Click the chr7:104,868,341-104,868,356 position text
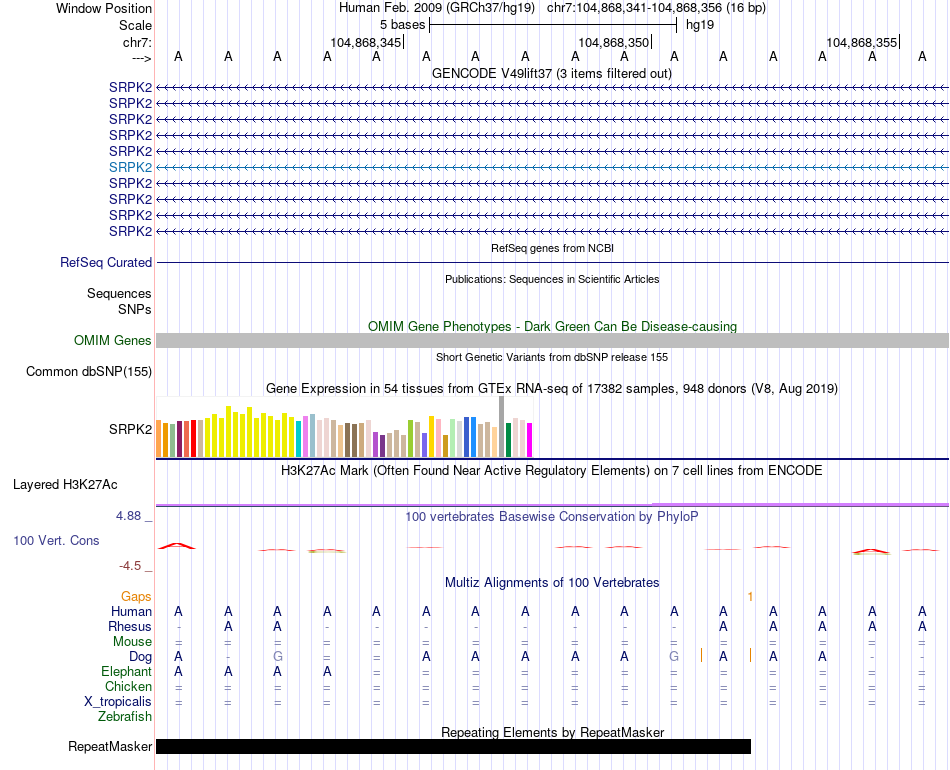Viewport: 950px width, 770px height. point(656,8)
